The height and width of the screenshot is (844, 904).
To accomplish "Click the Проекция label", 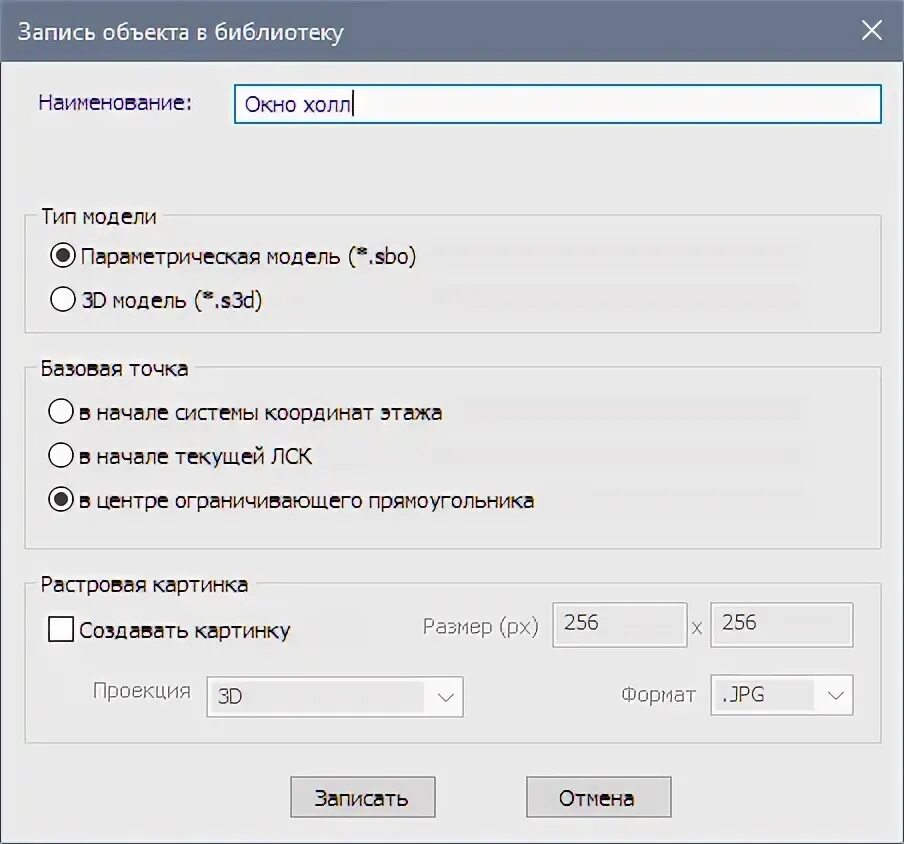I will coord(142,691).
